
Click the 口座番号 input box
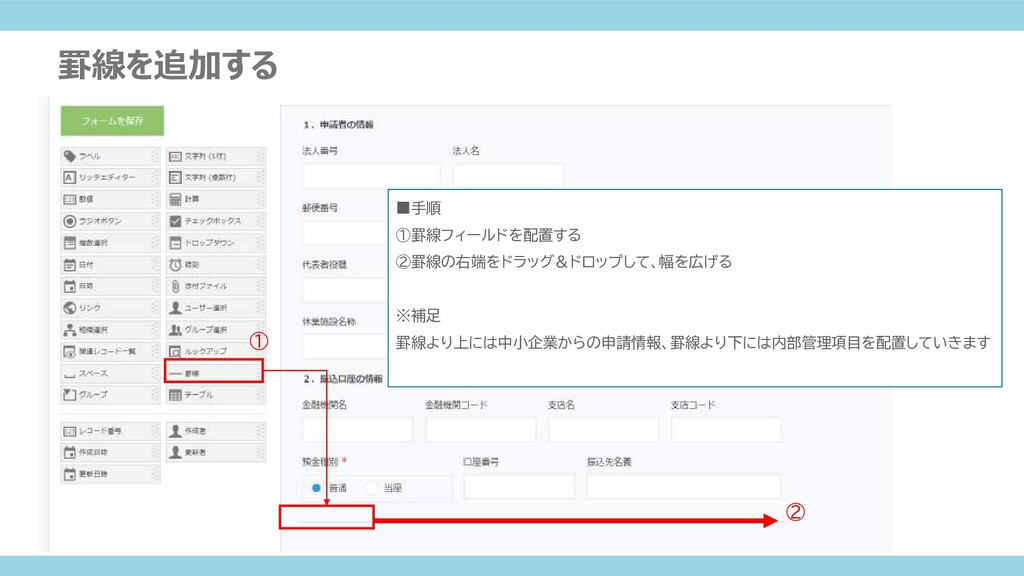[519, 487]
